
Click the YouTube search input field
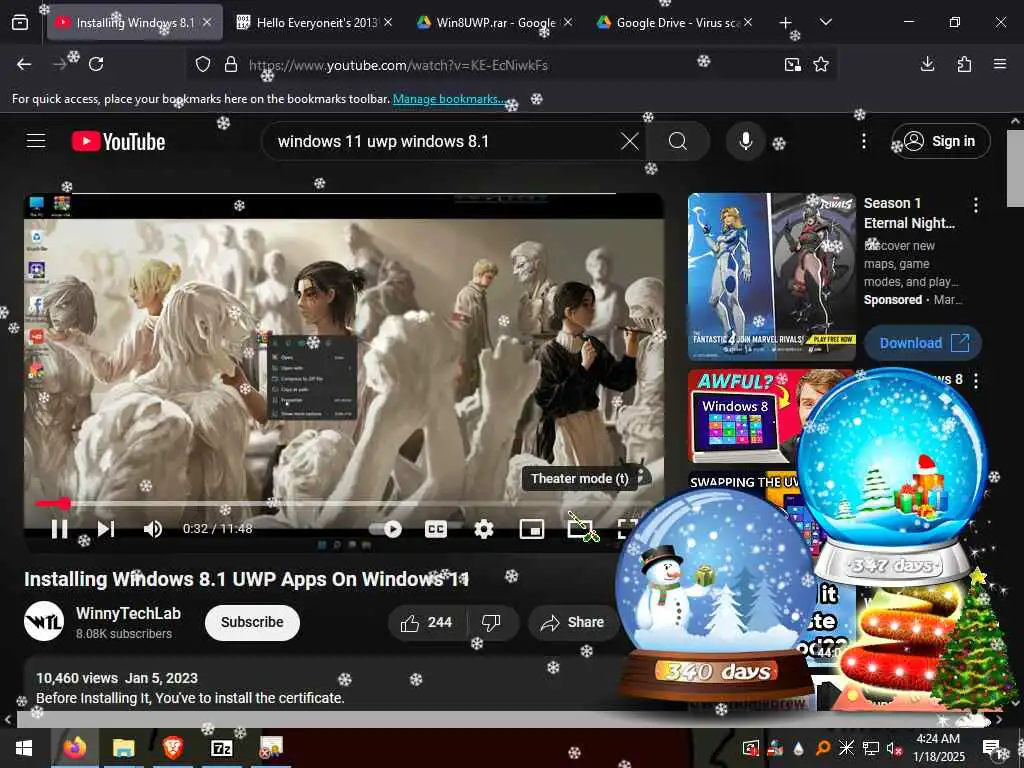click(444, 141)
